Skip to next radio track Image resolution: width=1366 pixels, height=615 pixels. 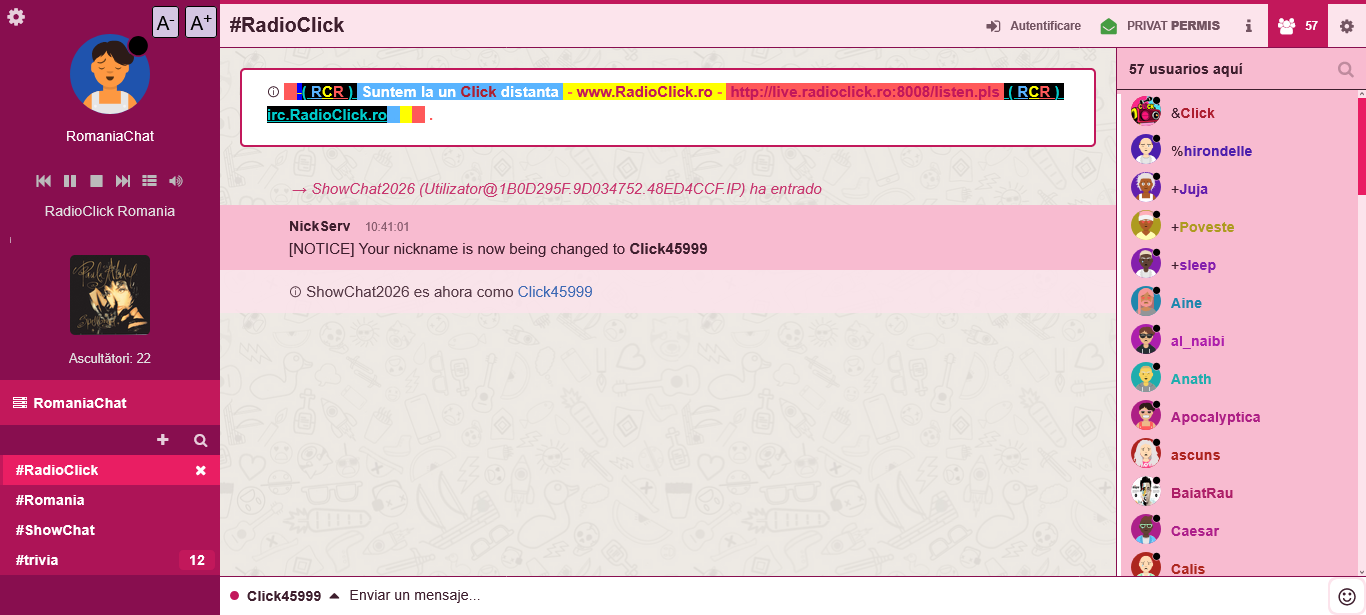tap(123, 181)
